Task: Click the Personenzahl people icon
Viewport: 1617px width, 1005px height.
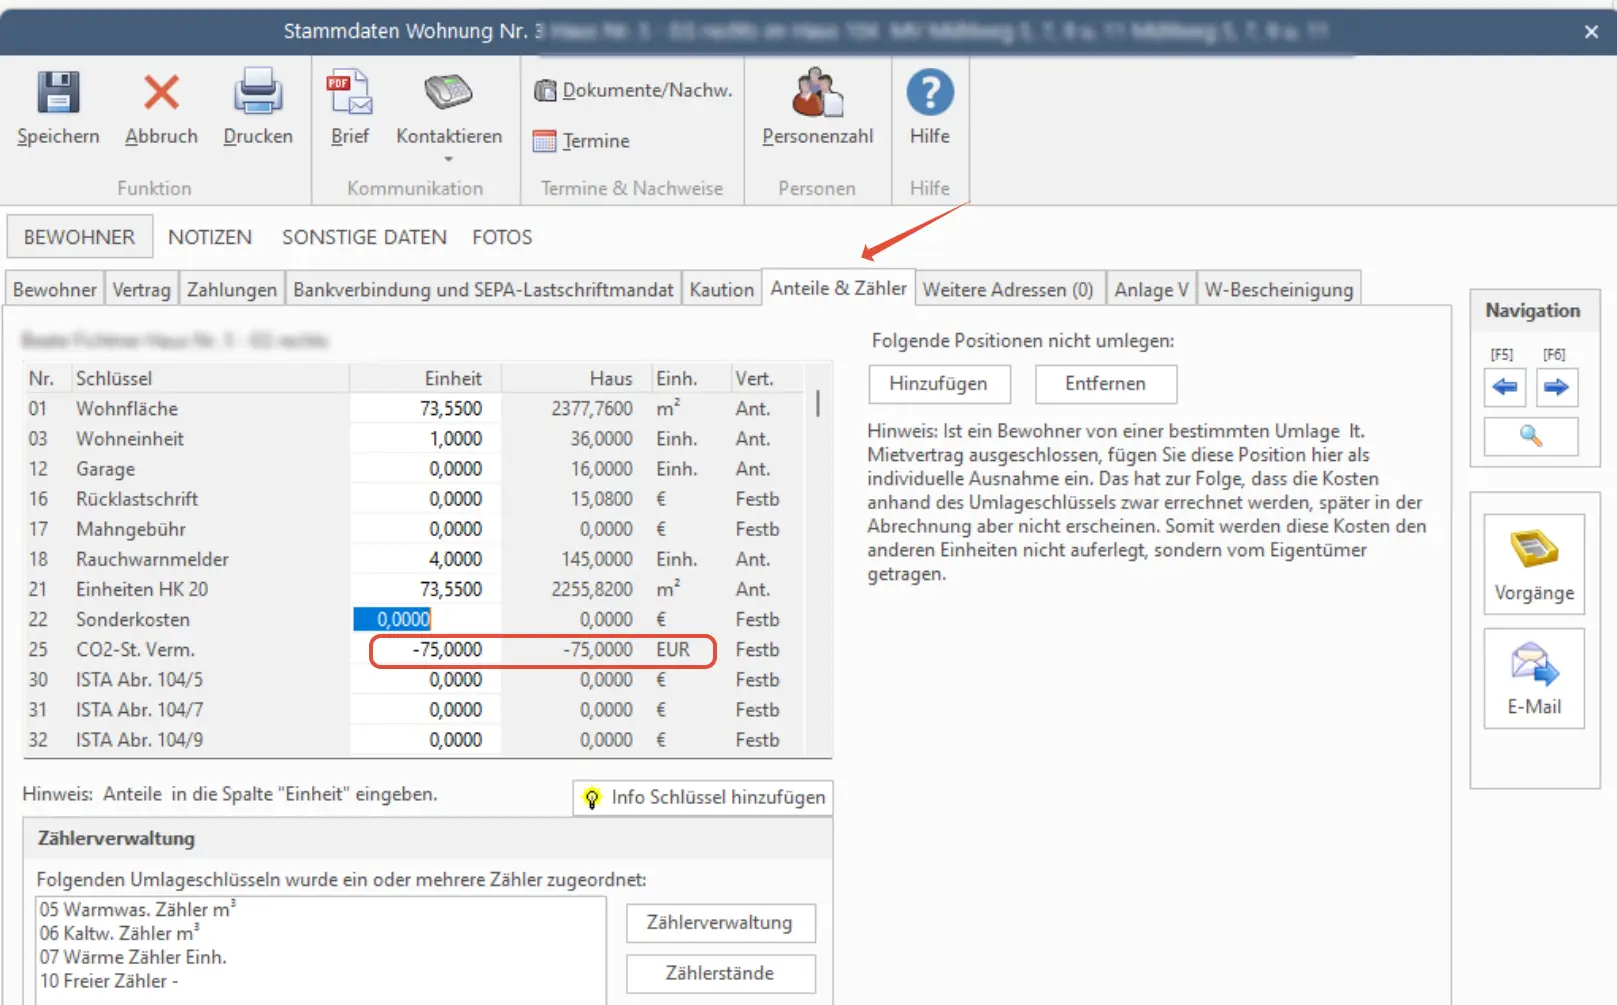Action: tap(817, 92)
